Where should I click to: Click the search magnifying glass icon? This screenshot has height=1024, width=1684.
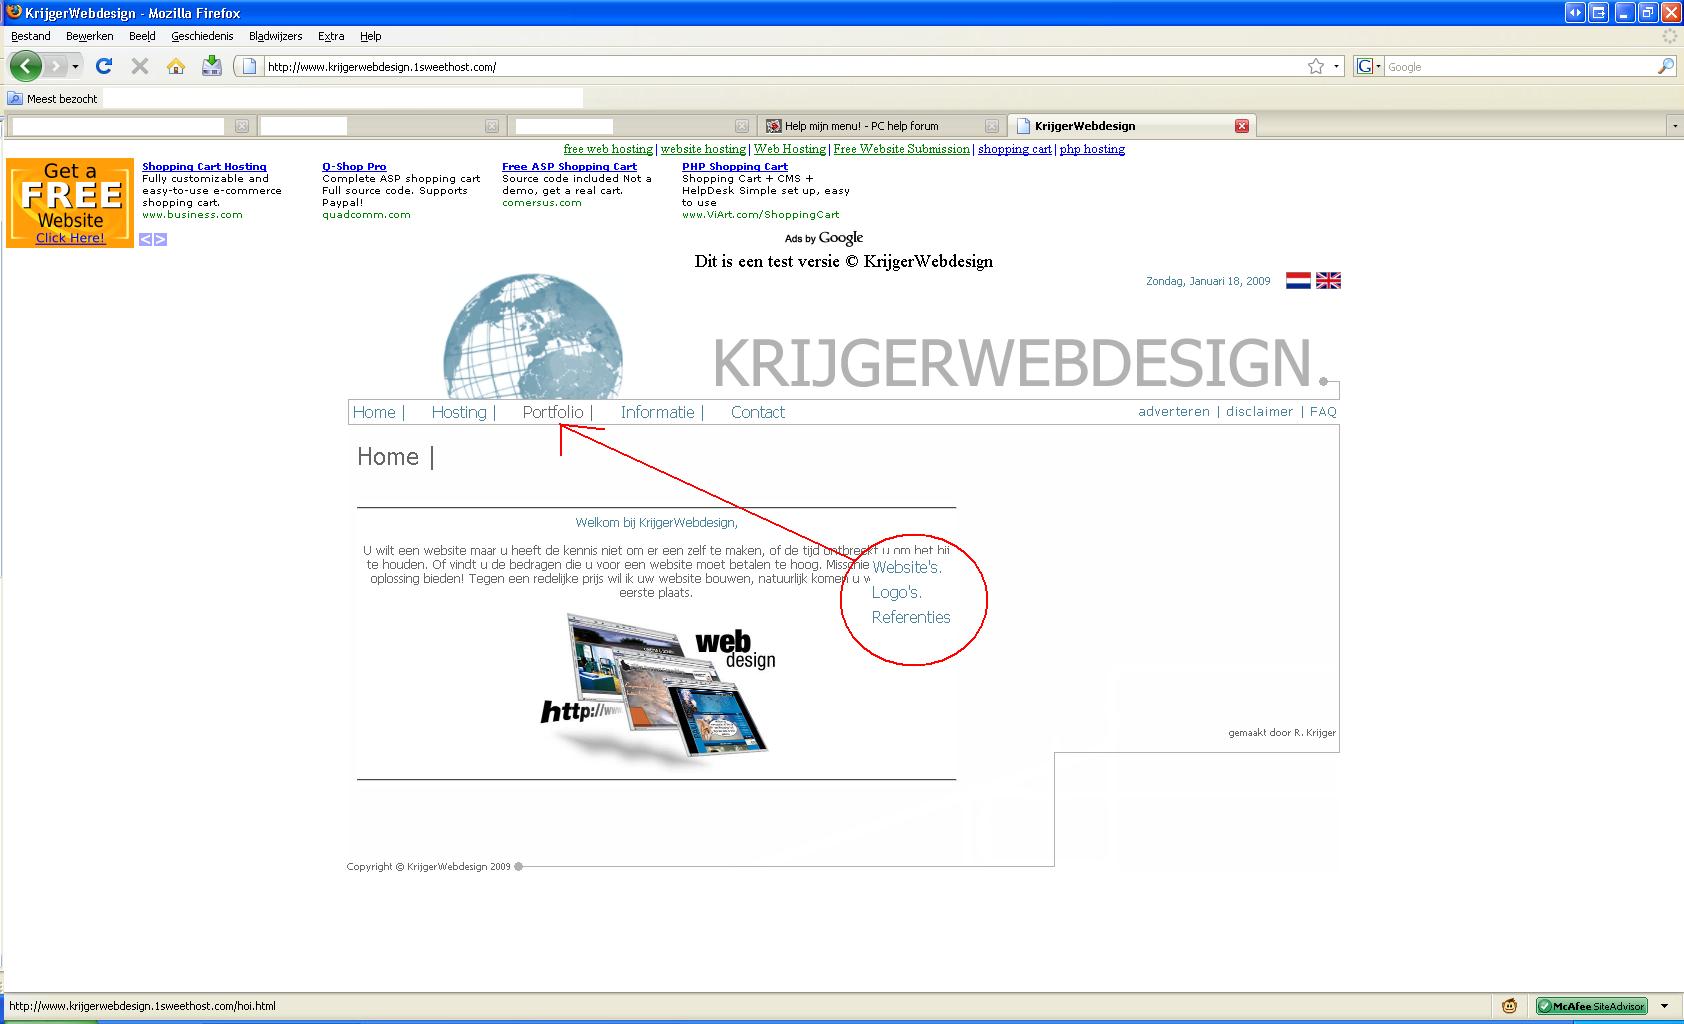coord(1665,66)
